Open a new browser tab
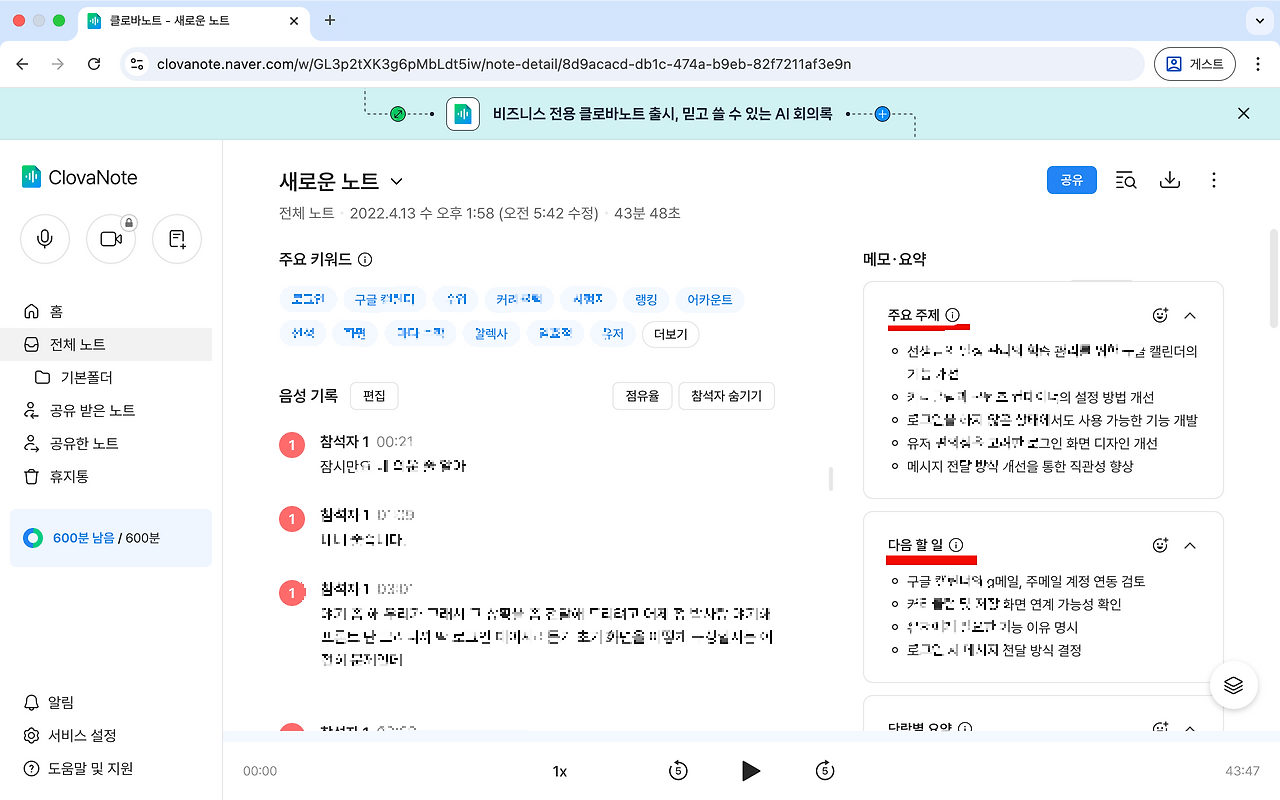This screenshot has width=1280, height=800. click(330, 20)
